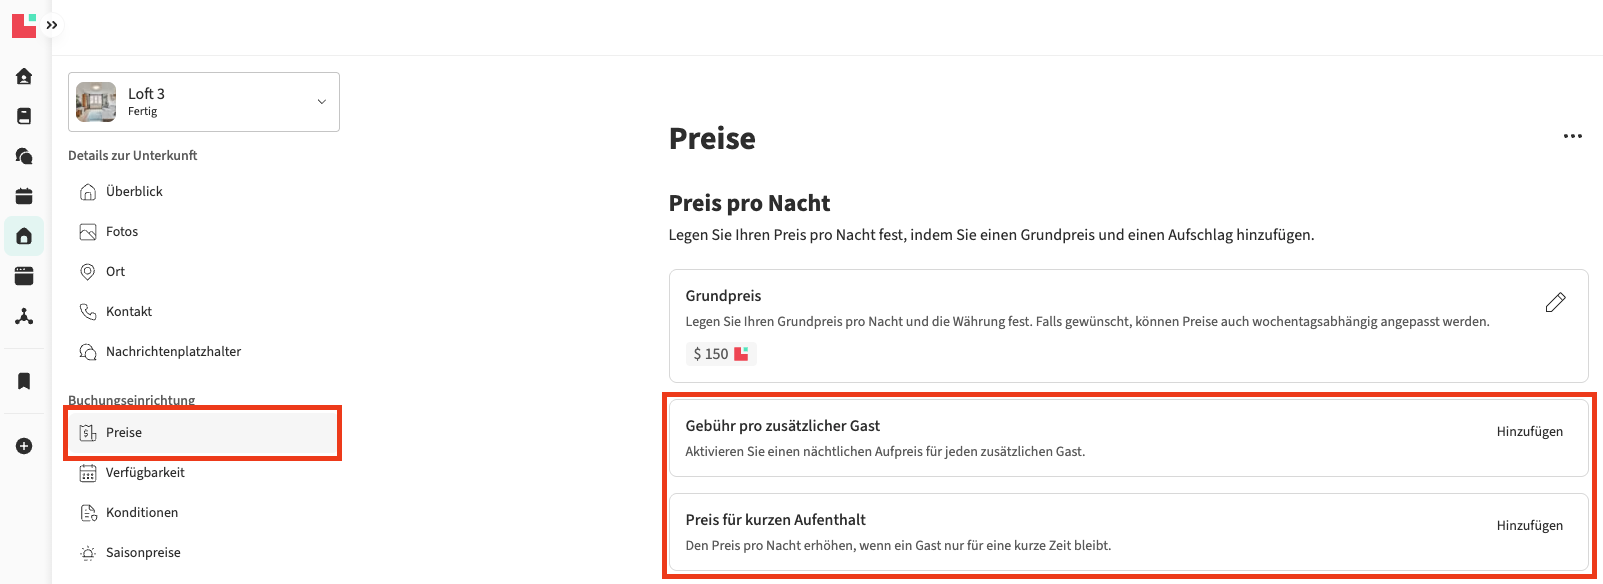Click the Loft 3 thumbnail image
Viewport: 1603px width, 584px height.
[96, 102]
